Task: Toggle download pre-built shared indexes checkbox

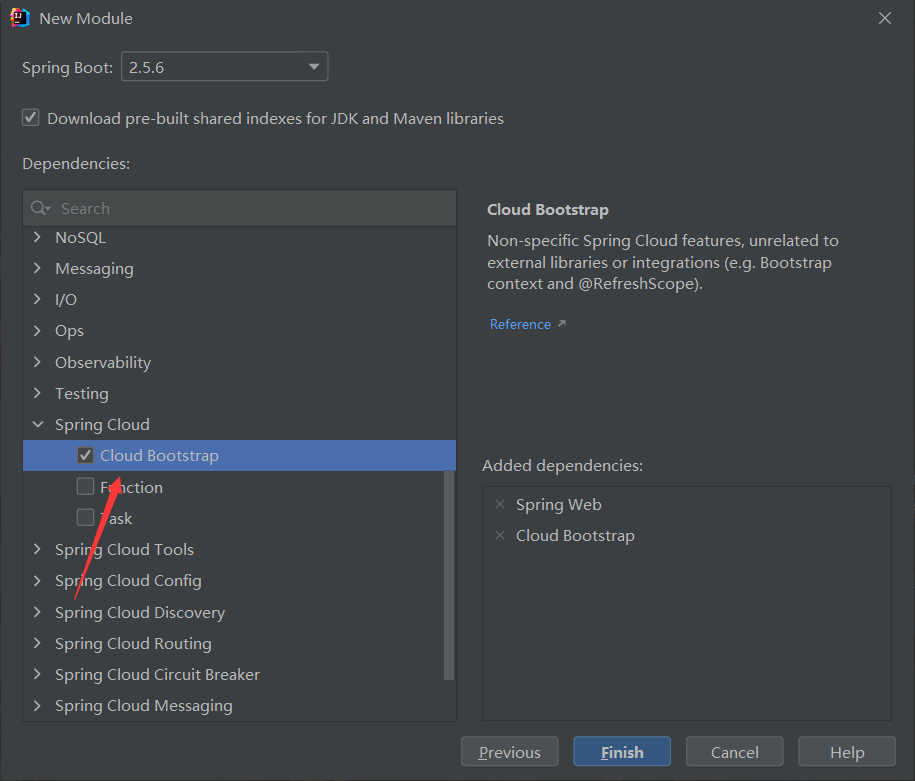Action: coord(30,118)
